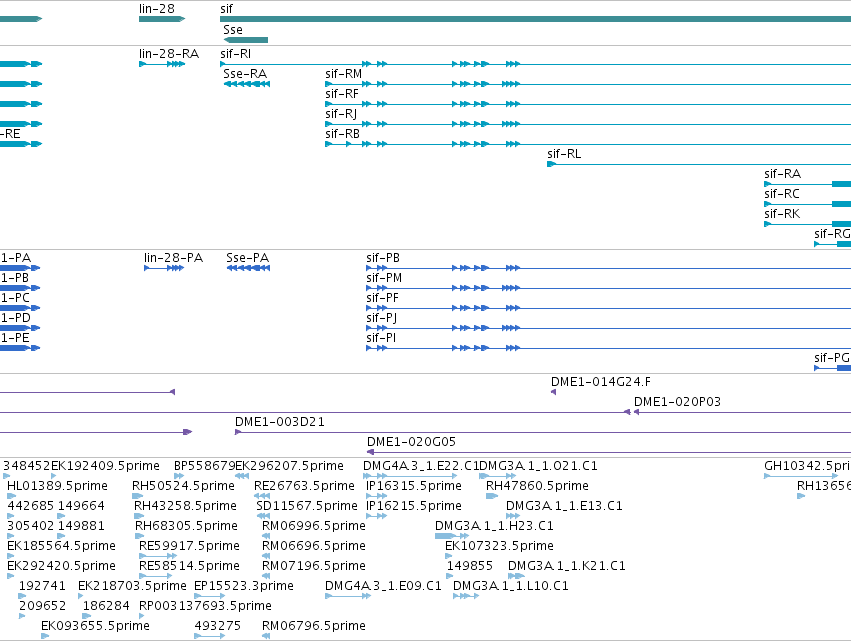Select EST EK185564.5prime

(11, 556)
